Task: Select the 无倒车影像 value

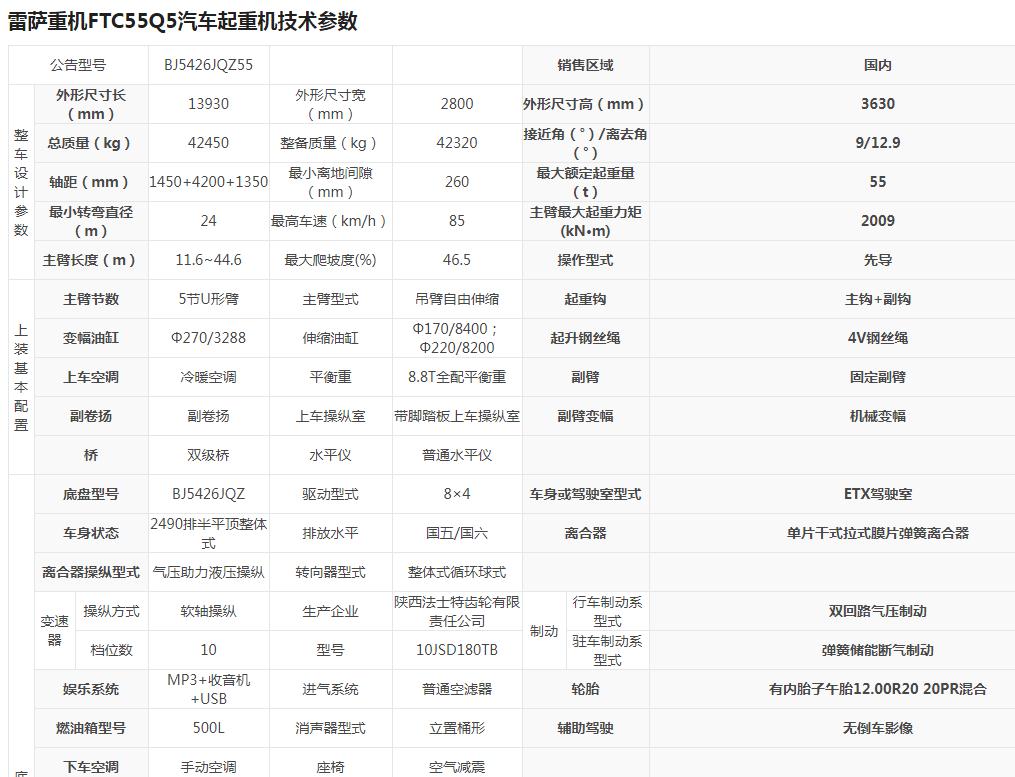Action: coord(878,728)
